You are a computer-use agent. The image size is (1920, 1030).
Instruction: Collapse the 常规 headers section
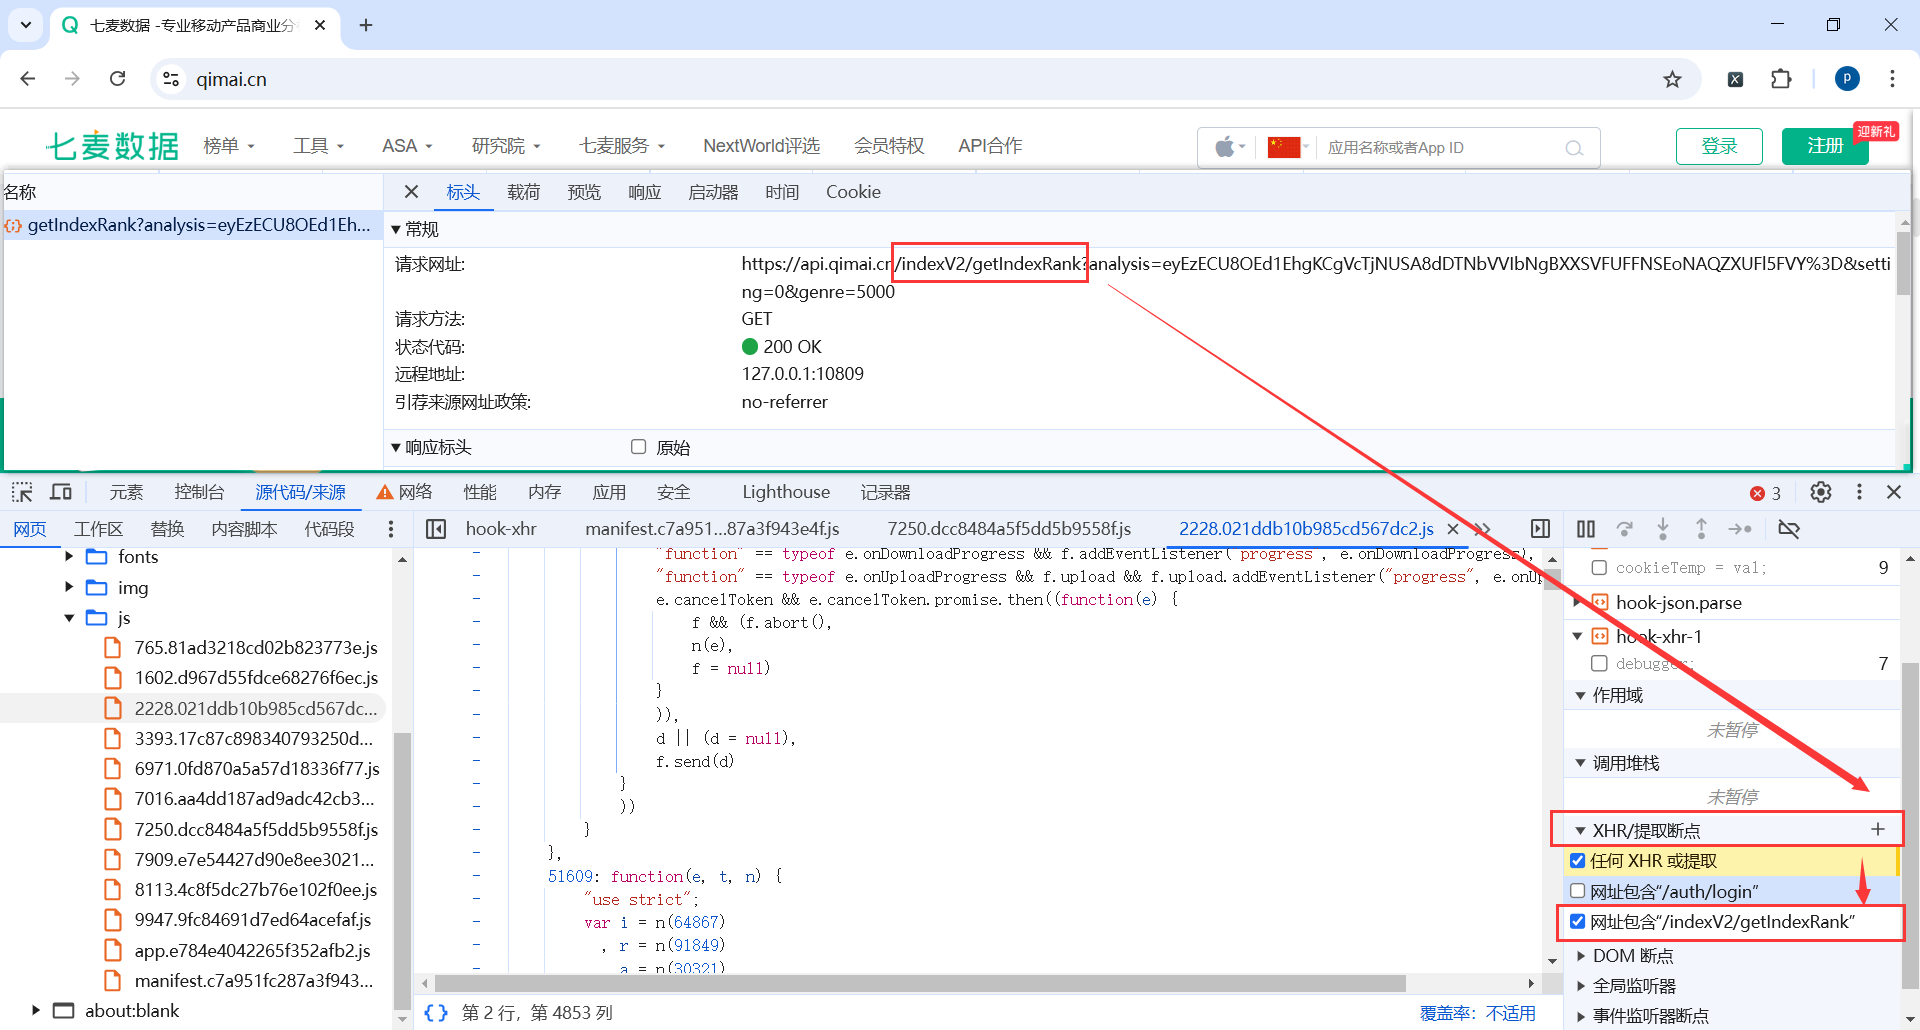396,230
